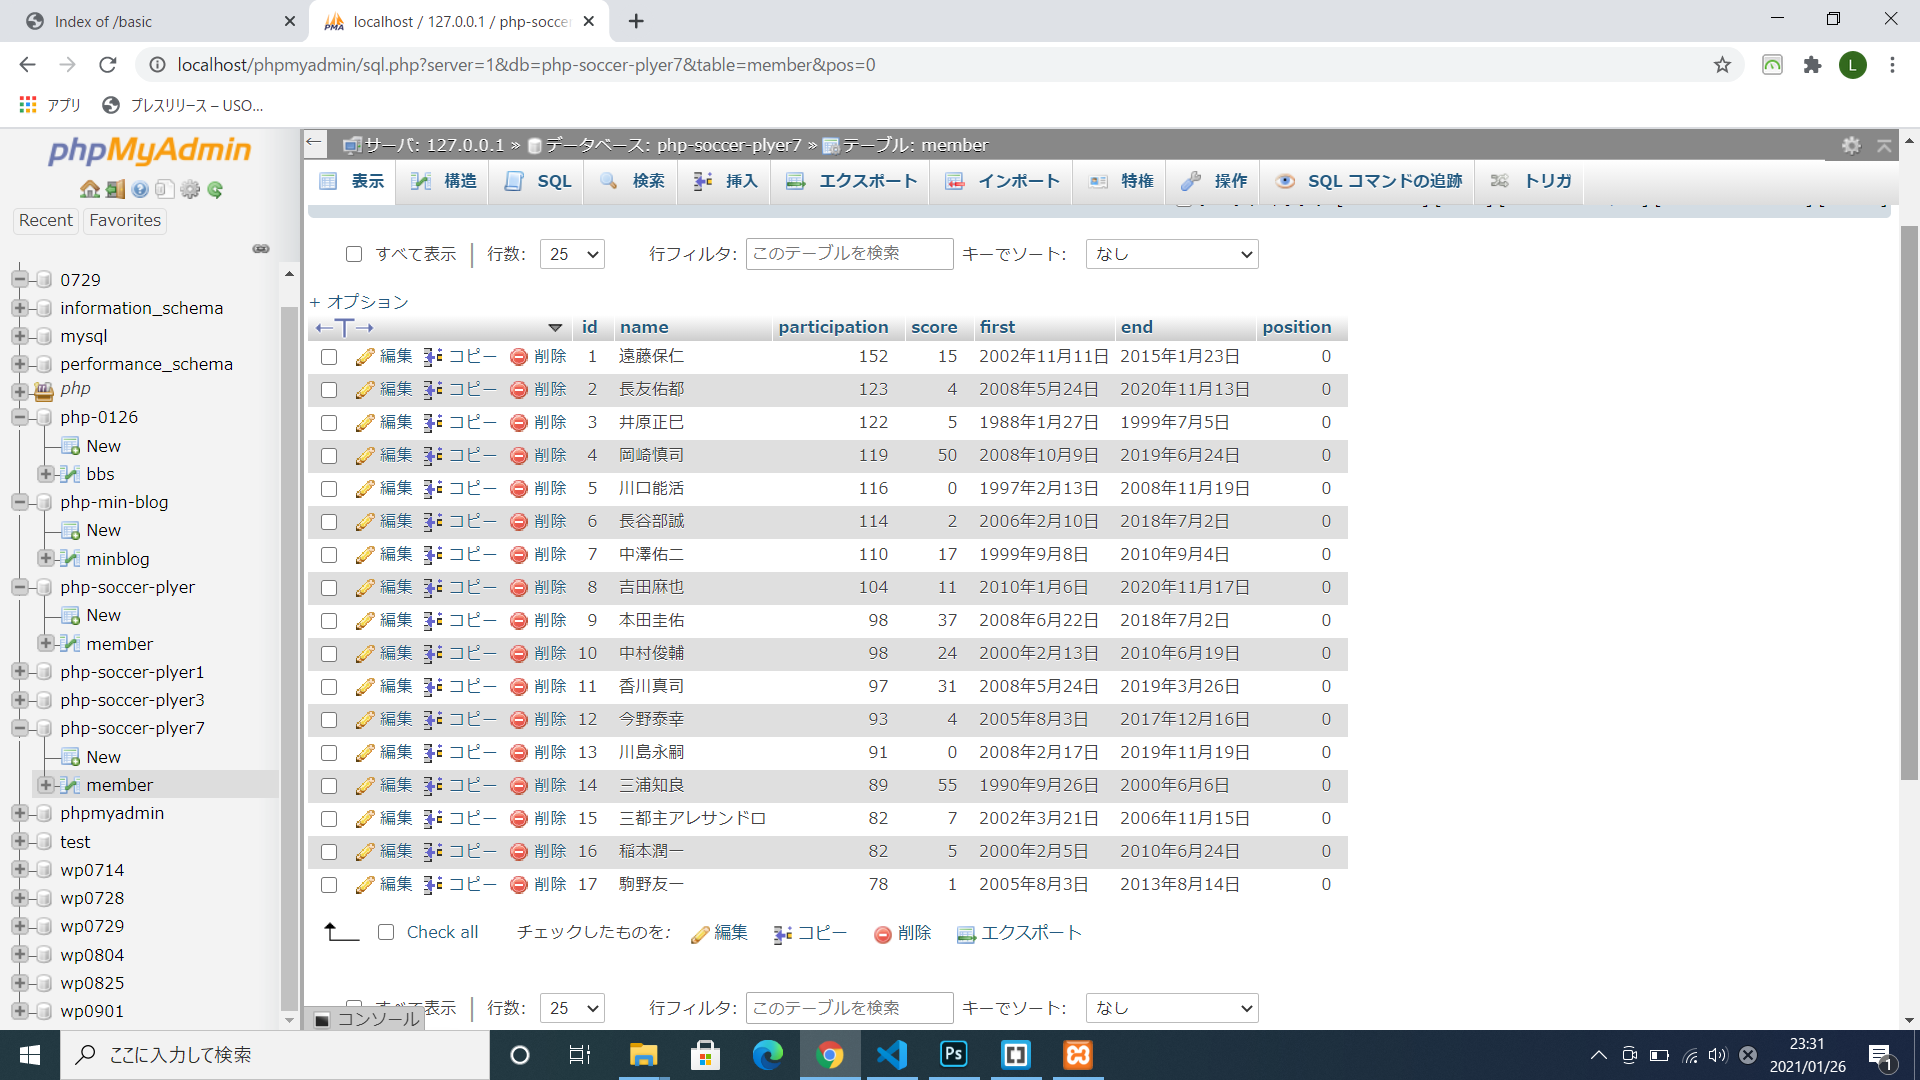The width and height of the screenshot is (1920, 1080).
Task: Expand the php-soccer-plyer1 database tree node
Action: 20,672
